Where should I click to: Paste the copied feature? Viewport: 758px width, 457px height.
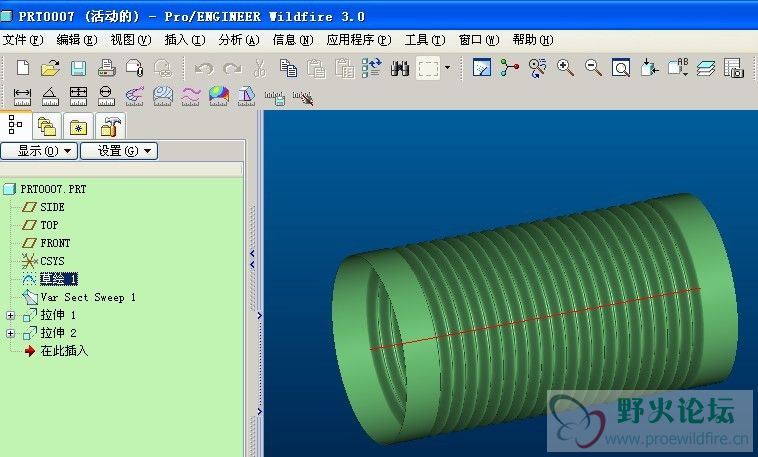316,68
